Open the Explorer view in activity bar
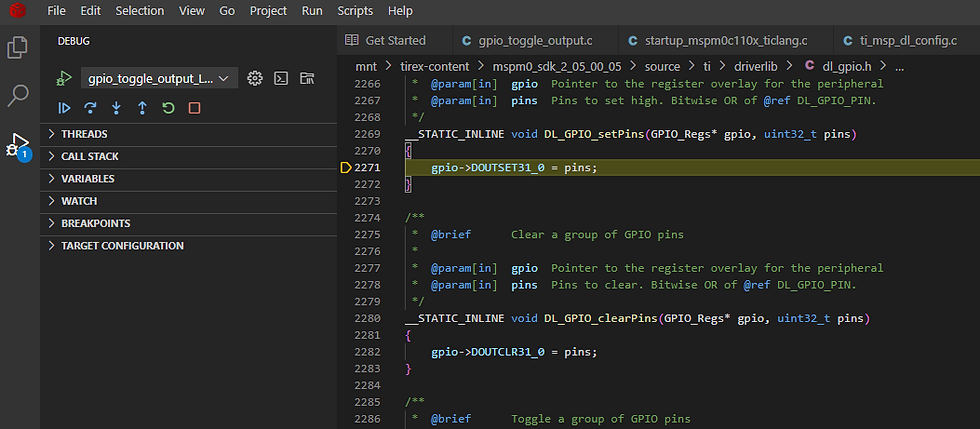 pos(18,47)
